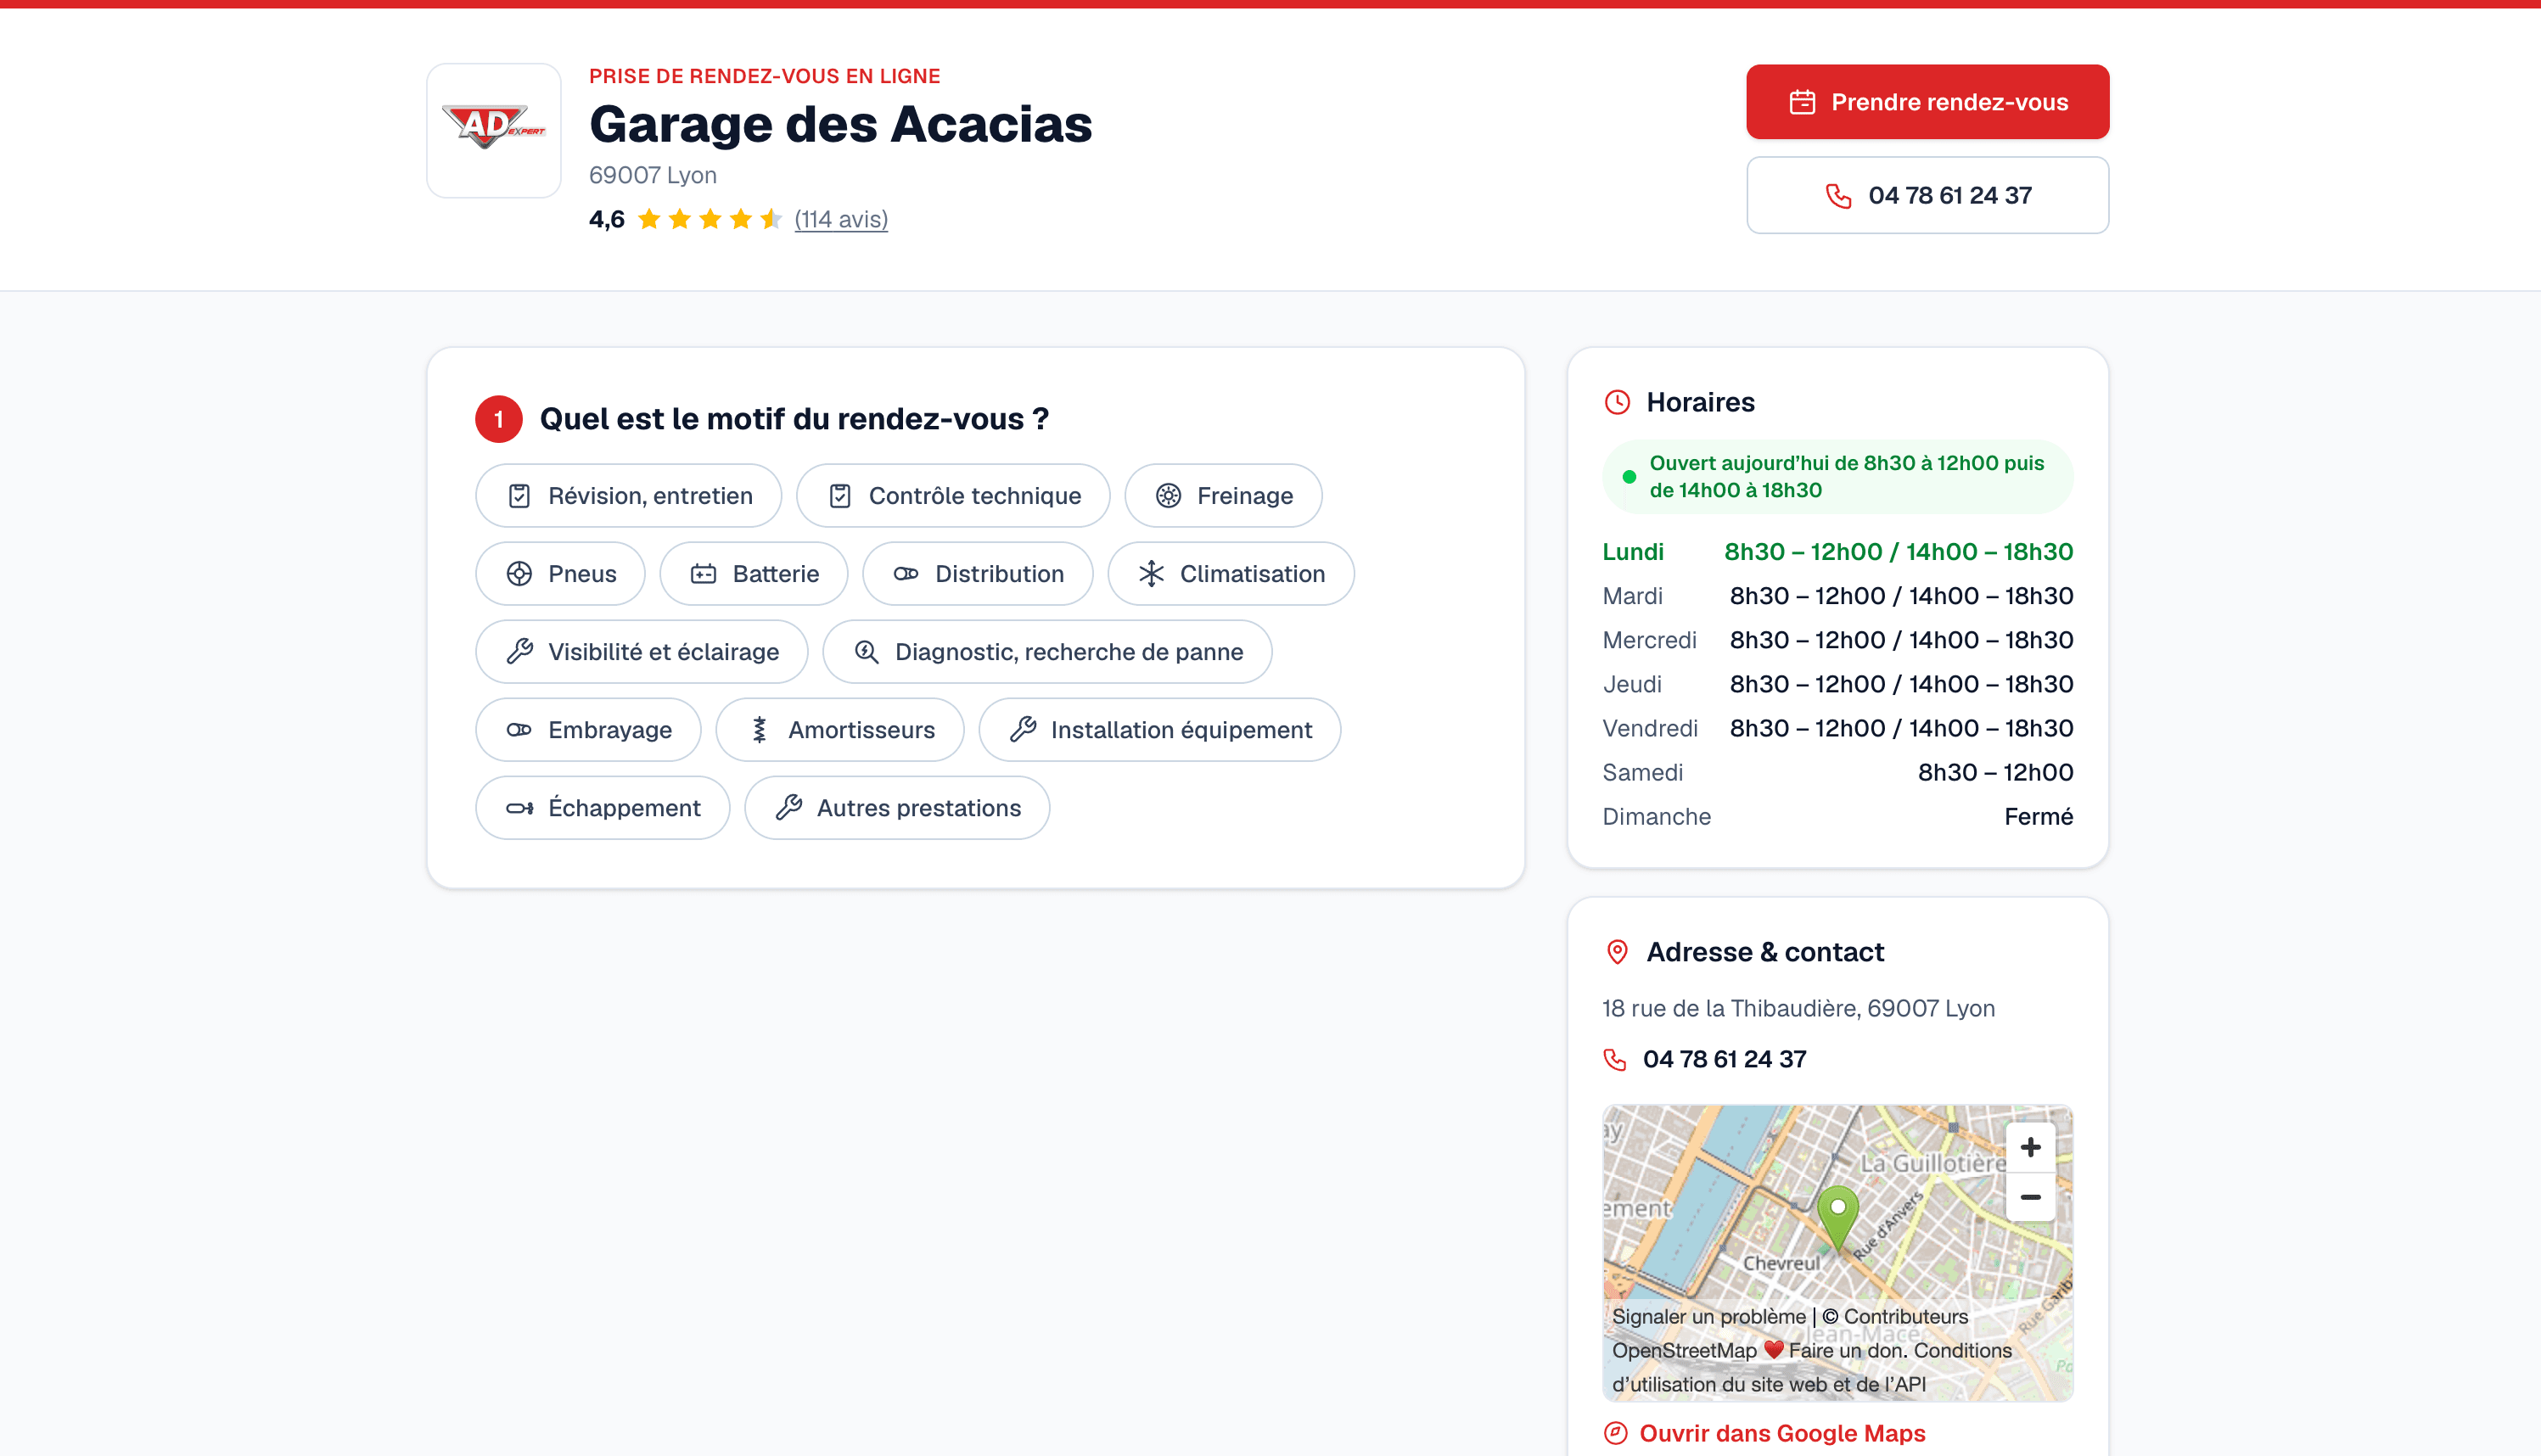Select the Installation équipement option
This screenshot has width=2541, height=1456.
pos(1160,730)
